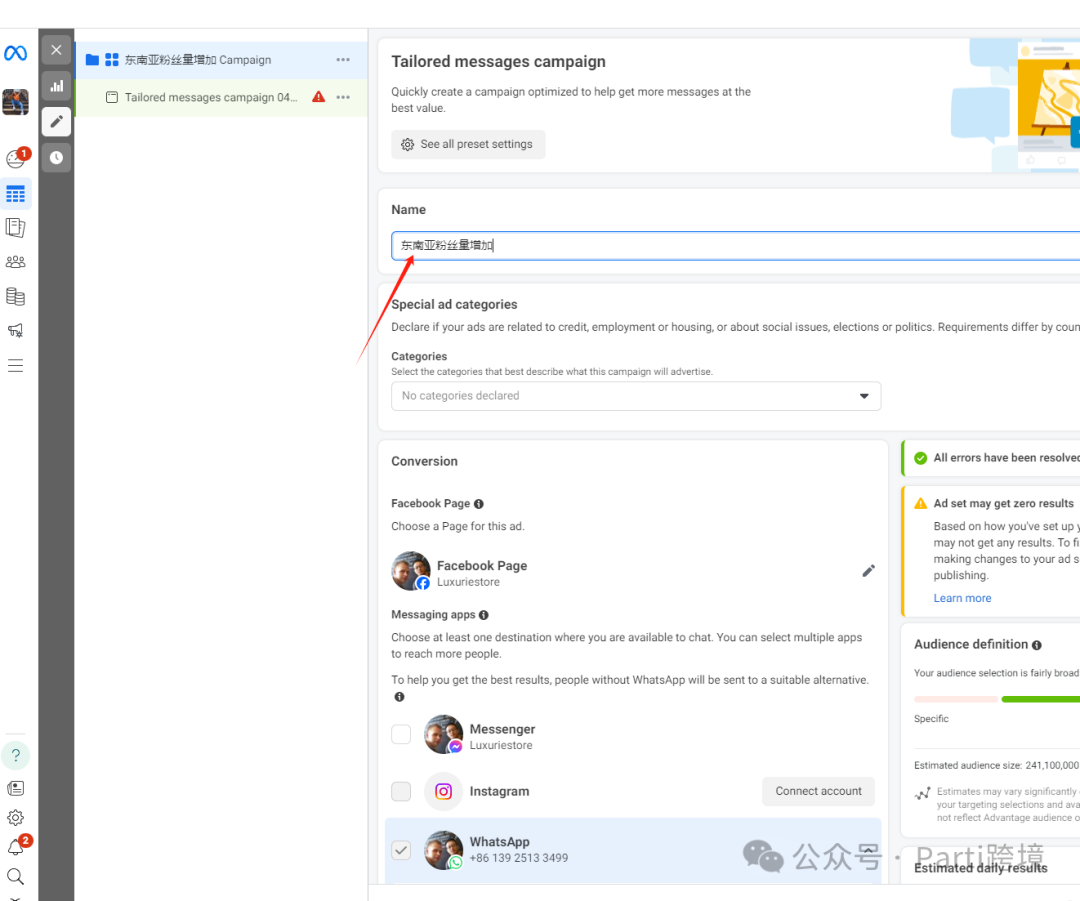
Task: Check the Messenger checkbox
Action: tap(401, 735)
